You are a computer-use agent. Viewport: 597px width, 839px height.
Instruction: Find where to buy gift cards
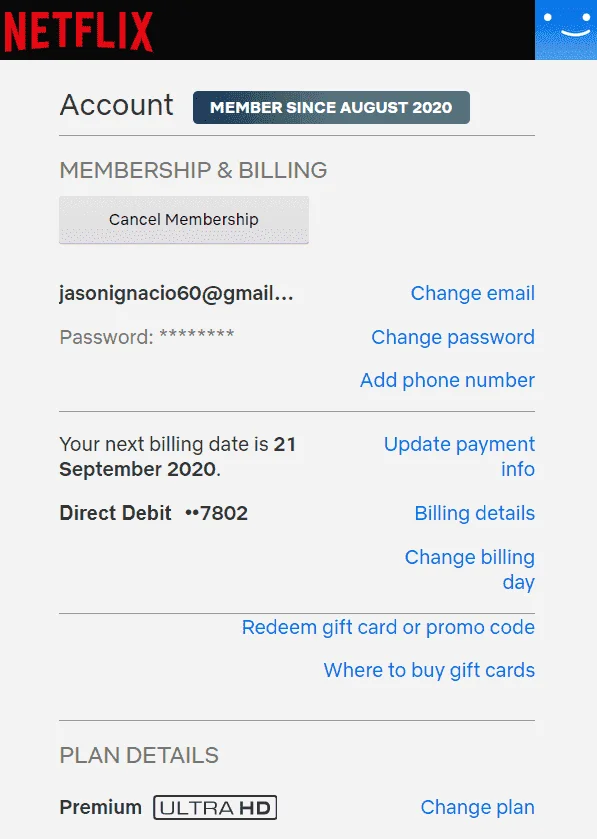click(x=429, y=670)
